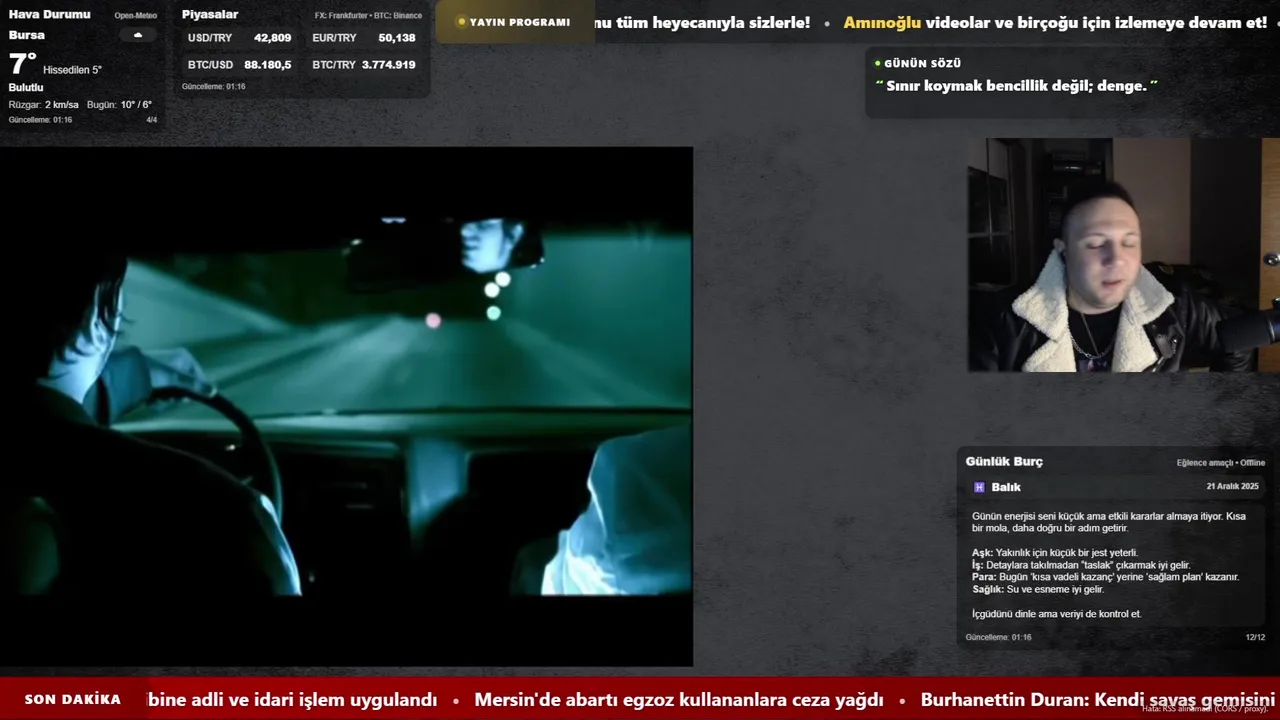This screenshot has height=720, width=1280.
Task: Click the 7° temperature reading
Action: (22, 65)
